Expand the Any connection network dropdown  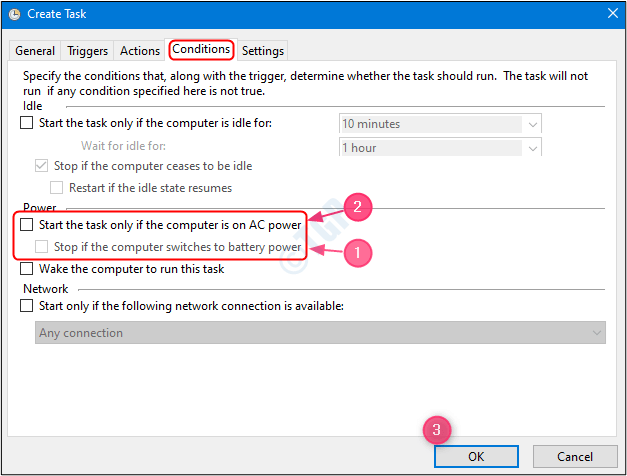click(597, 333)
